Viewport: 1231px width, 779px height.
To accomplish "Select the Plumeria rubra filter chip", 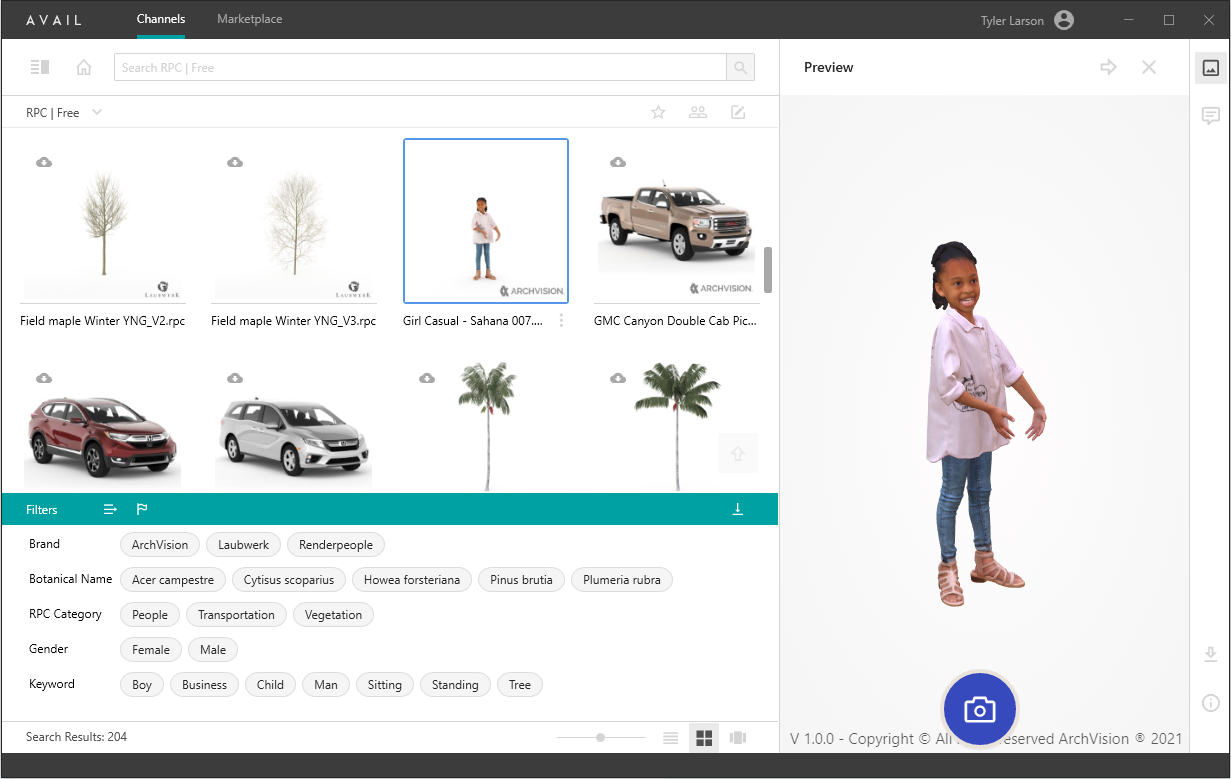I will tap(622, 580).
